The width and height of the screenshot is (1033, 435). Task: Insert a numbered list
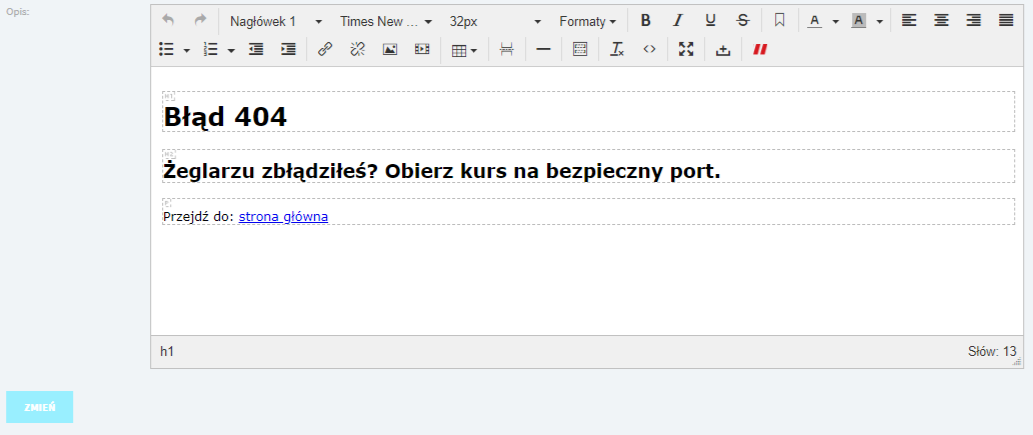pos(211,49)
